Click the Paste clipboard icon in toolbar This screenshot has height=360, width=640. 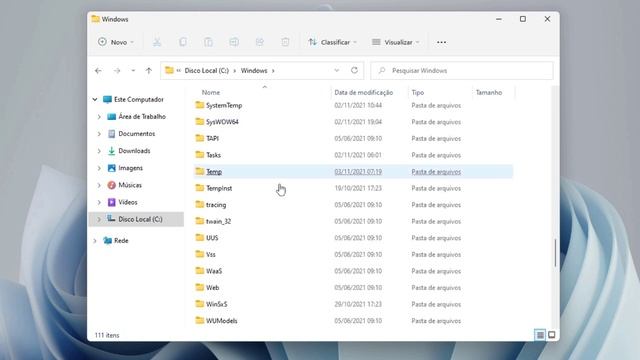click(x=208, y=42)
